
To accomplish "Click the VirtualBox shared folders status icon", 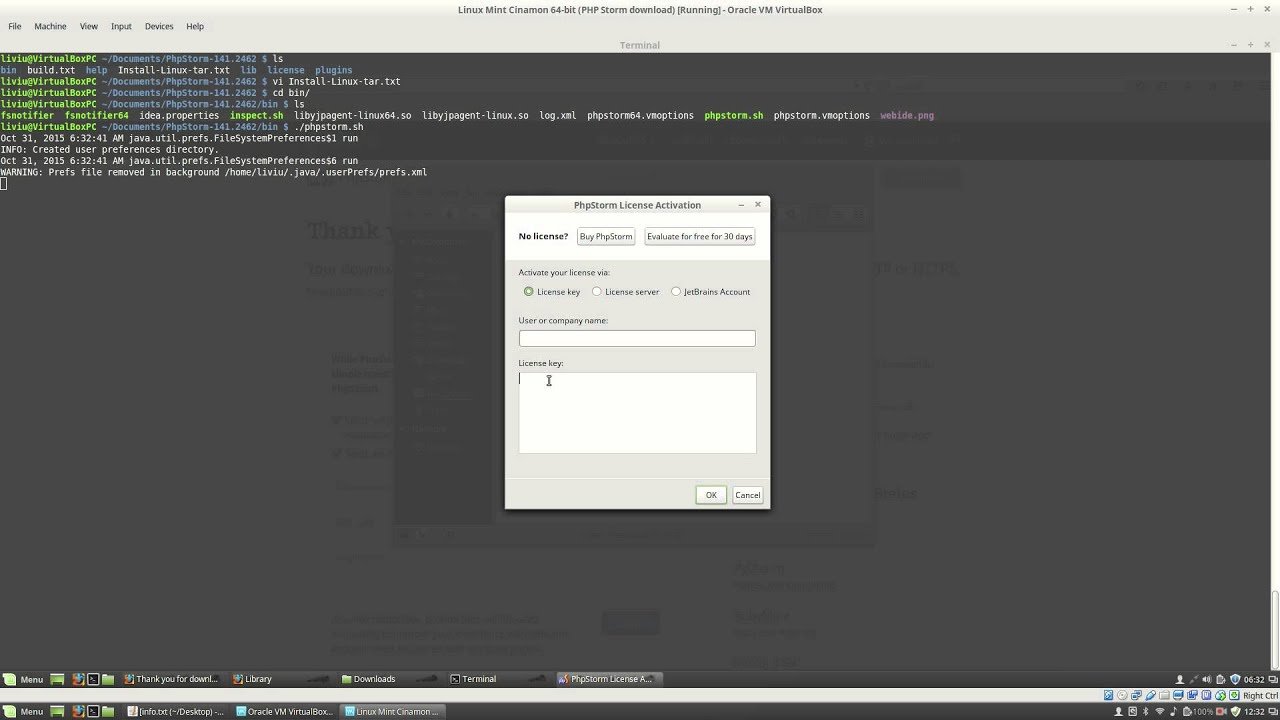I will 1164,695.
